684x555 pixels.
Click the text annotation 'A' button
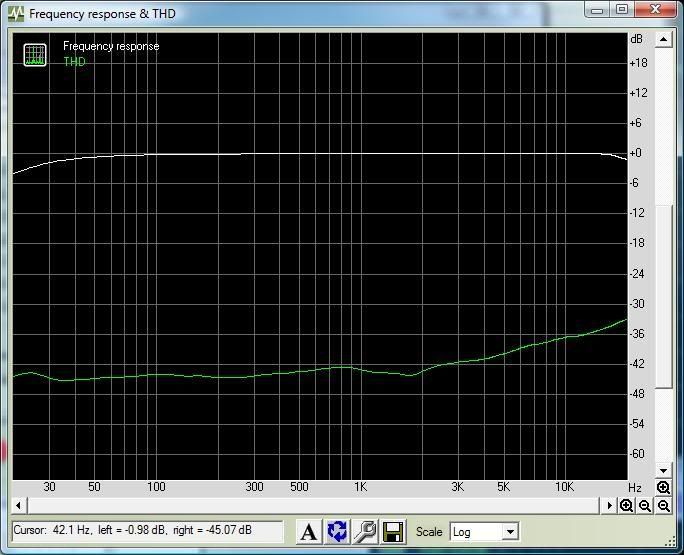[309, 532]
